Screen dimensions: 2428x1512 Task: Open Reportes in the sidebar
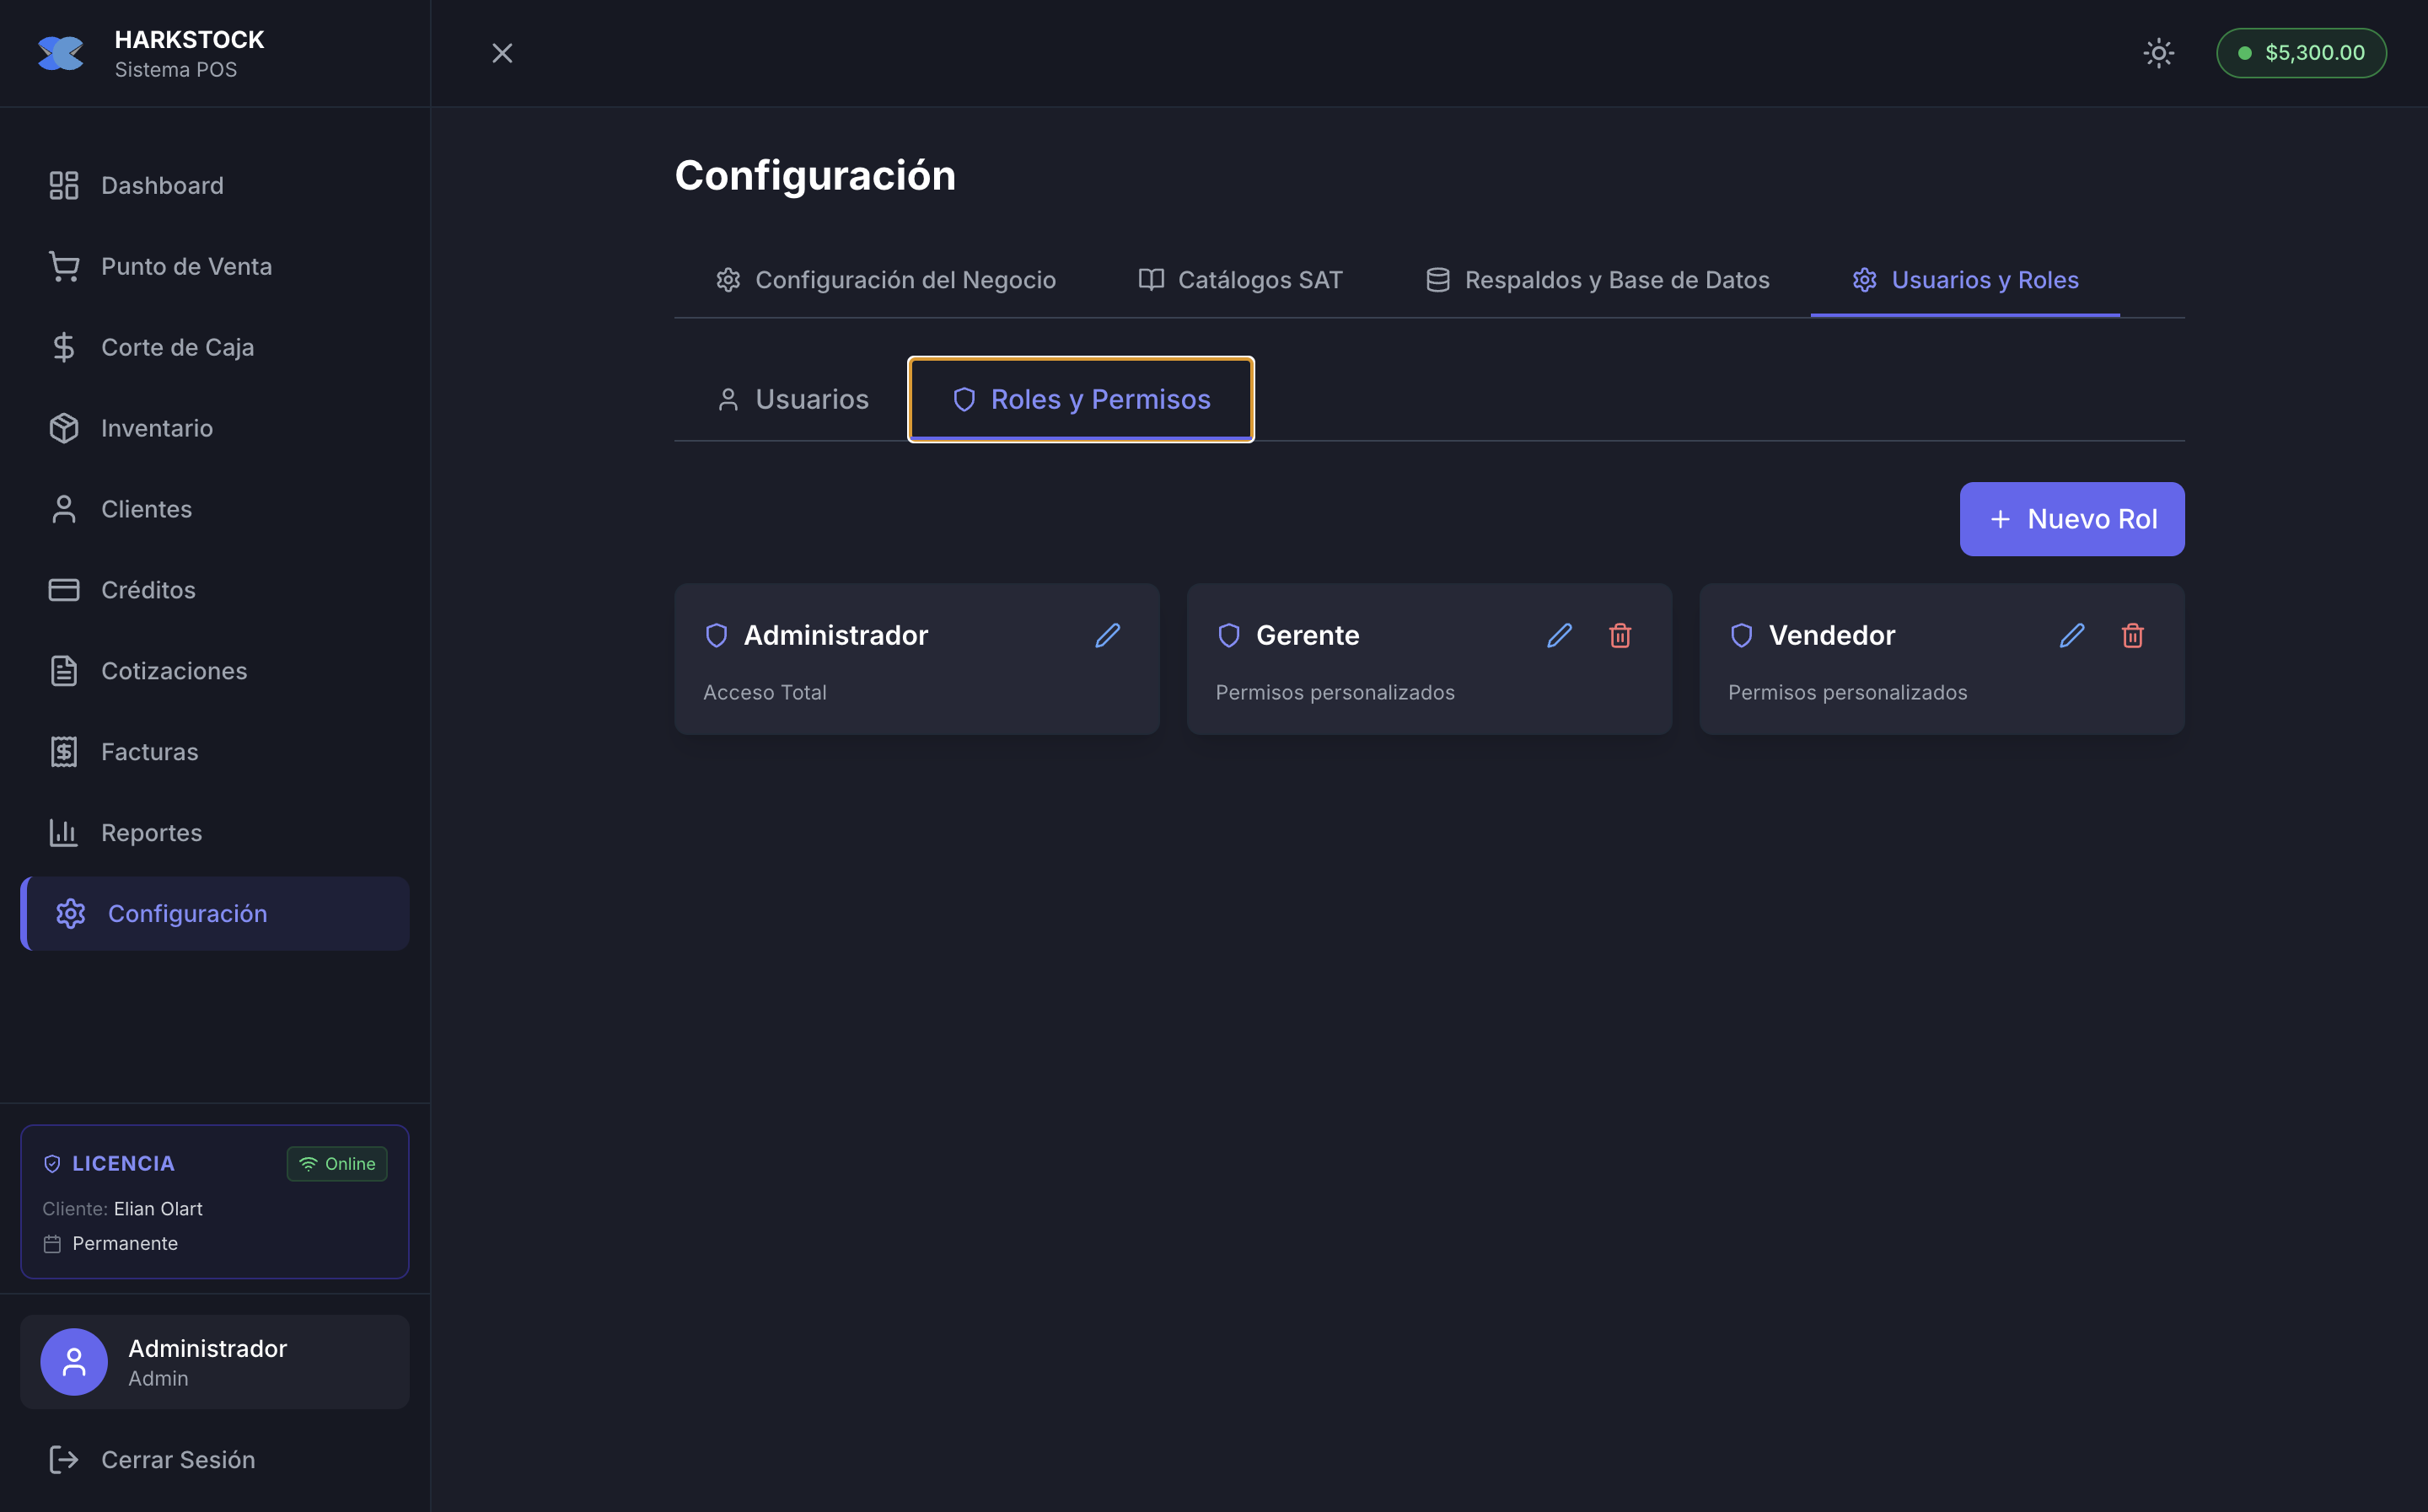coord(151,832)
